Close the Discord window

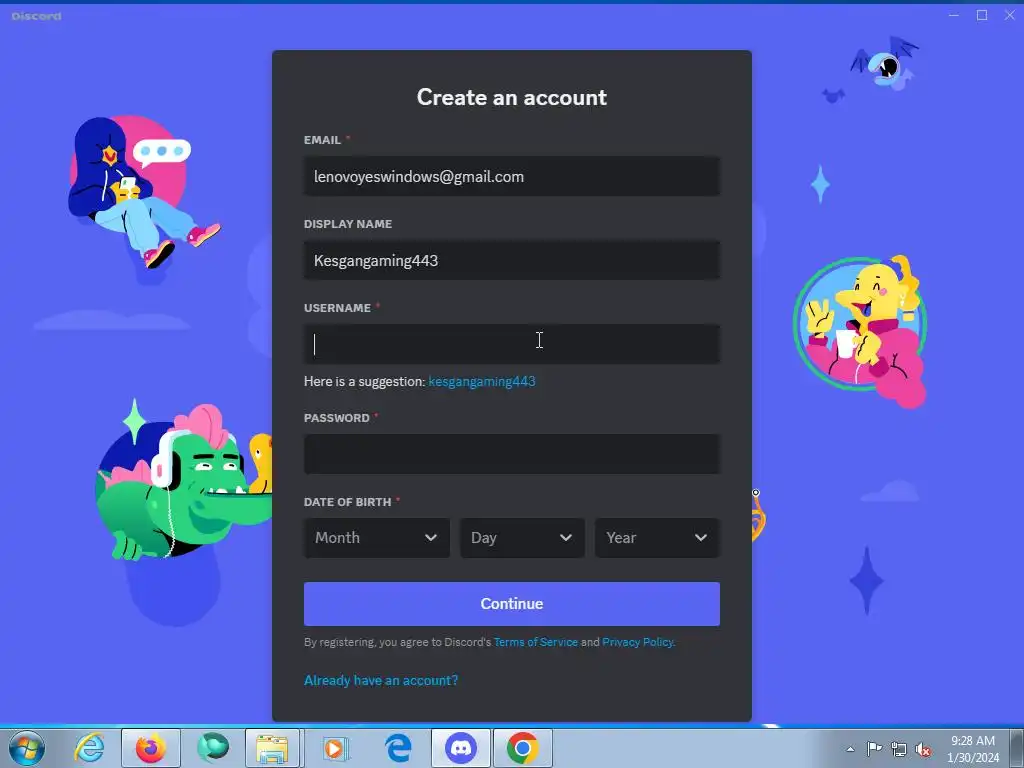pyautogui.click(x=1009, y=15)
